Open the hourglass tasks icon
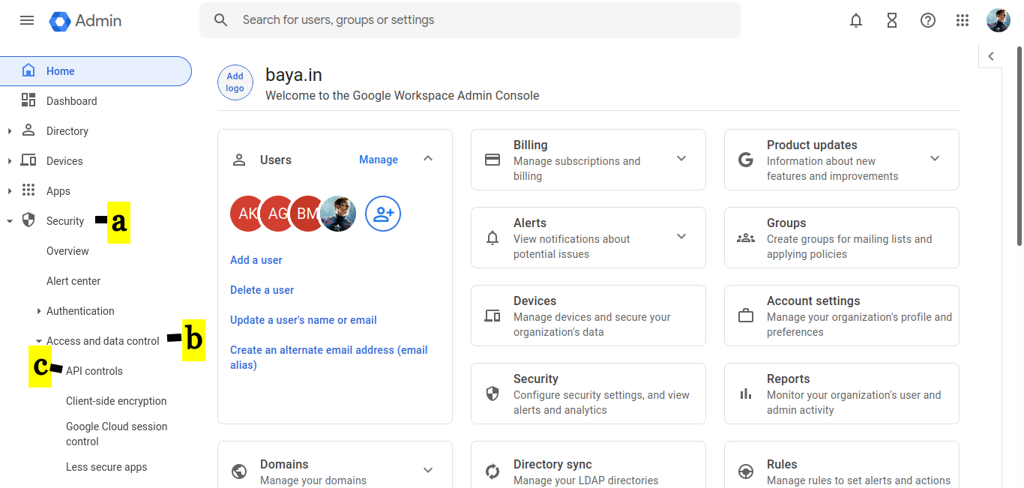 892,20
